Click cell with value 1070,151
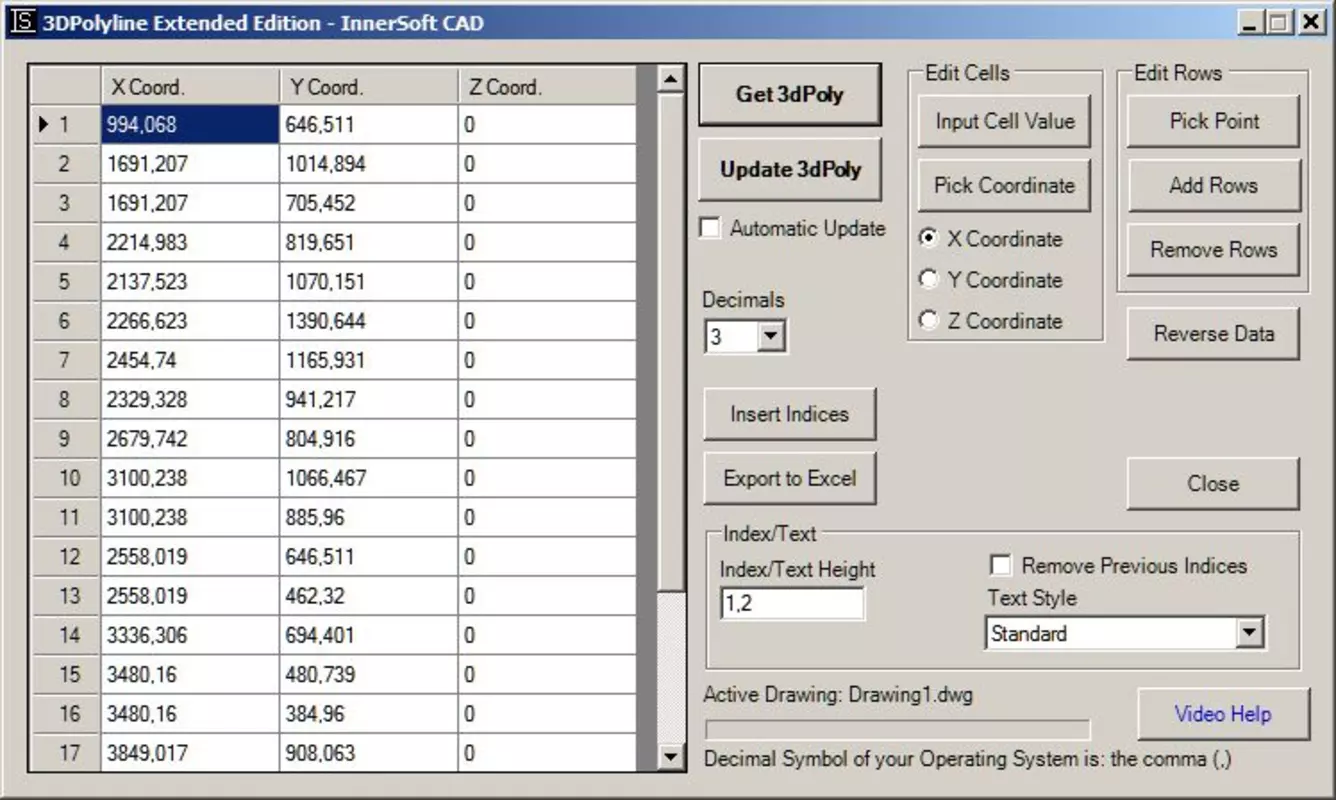Image resolution: width=1336 pixels, height=800 pixels. [x=368, y=282]
